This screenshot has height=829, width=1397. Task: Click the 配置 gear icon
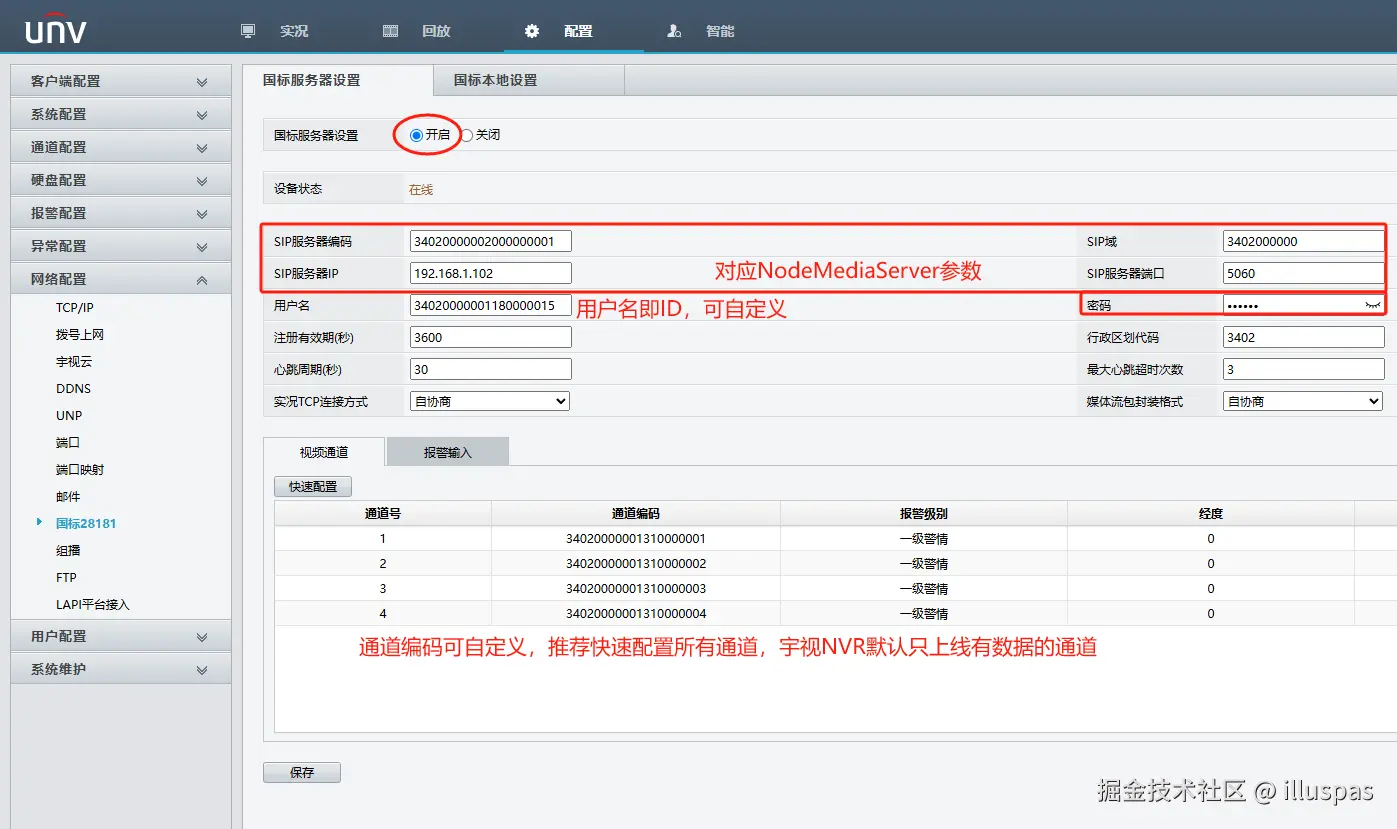532,31
